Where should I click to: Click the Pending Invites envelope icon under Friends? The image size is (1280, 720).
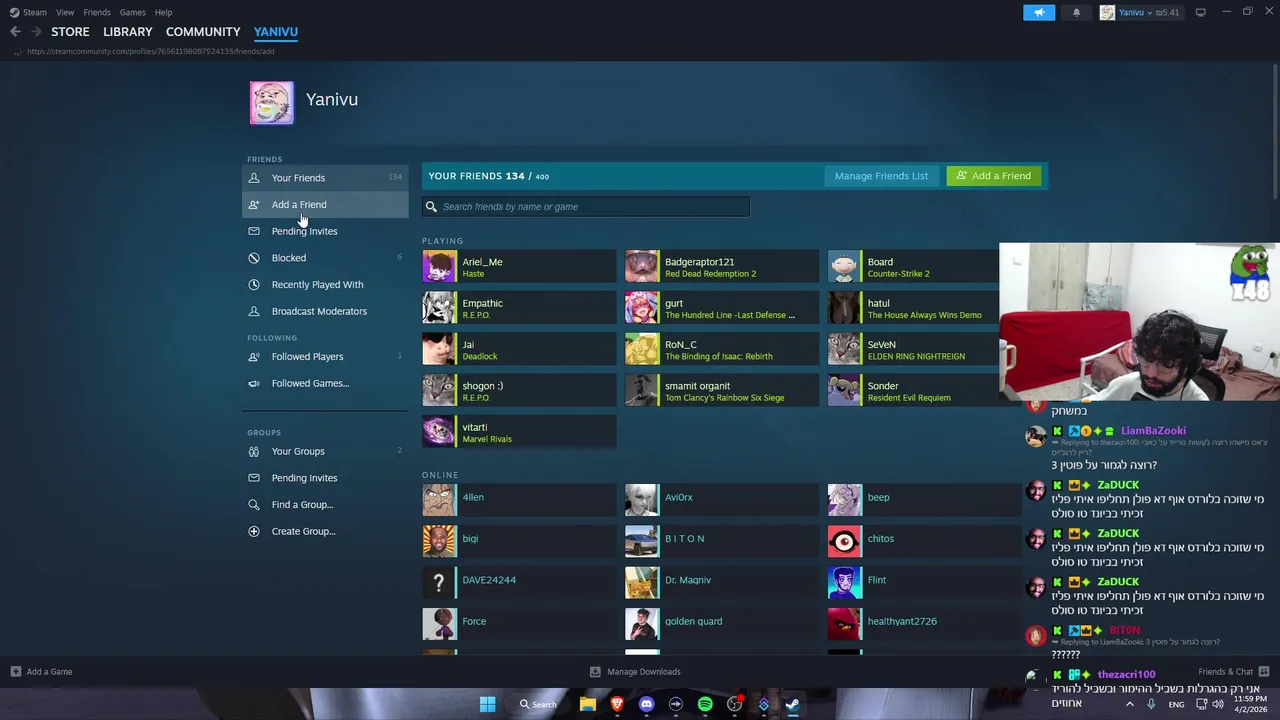(254, 231)
